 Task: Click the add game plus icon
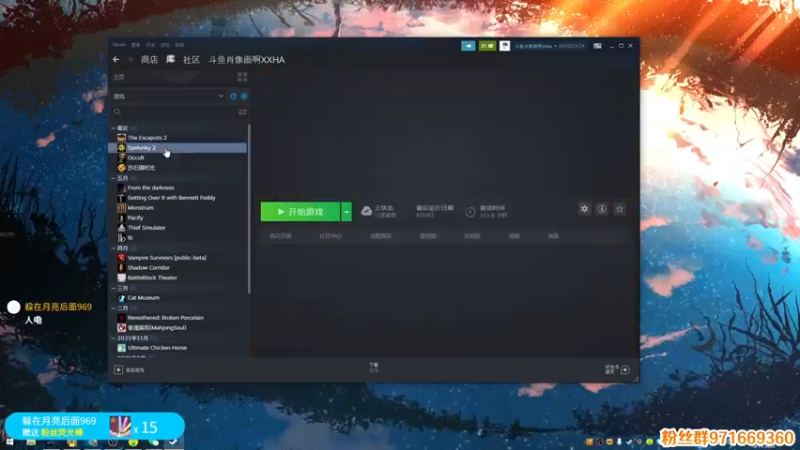point(118,369)
